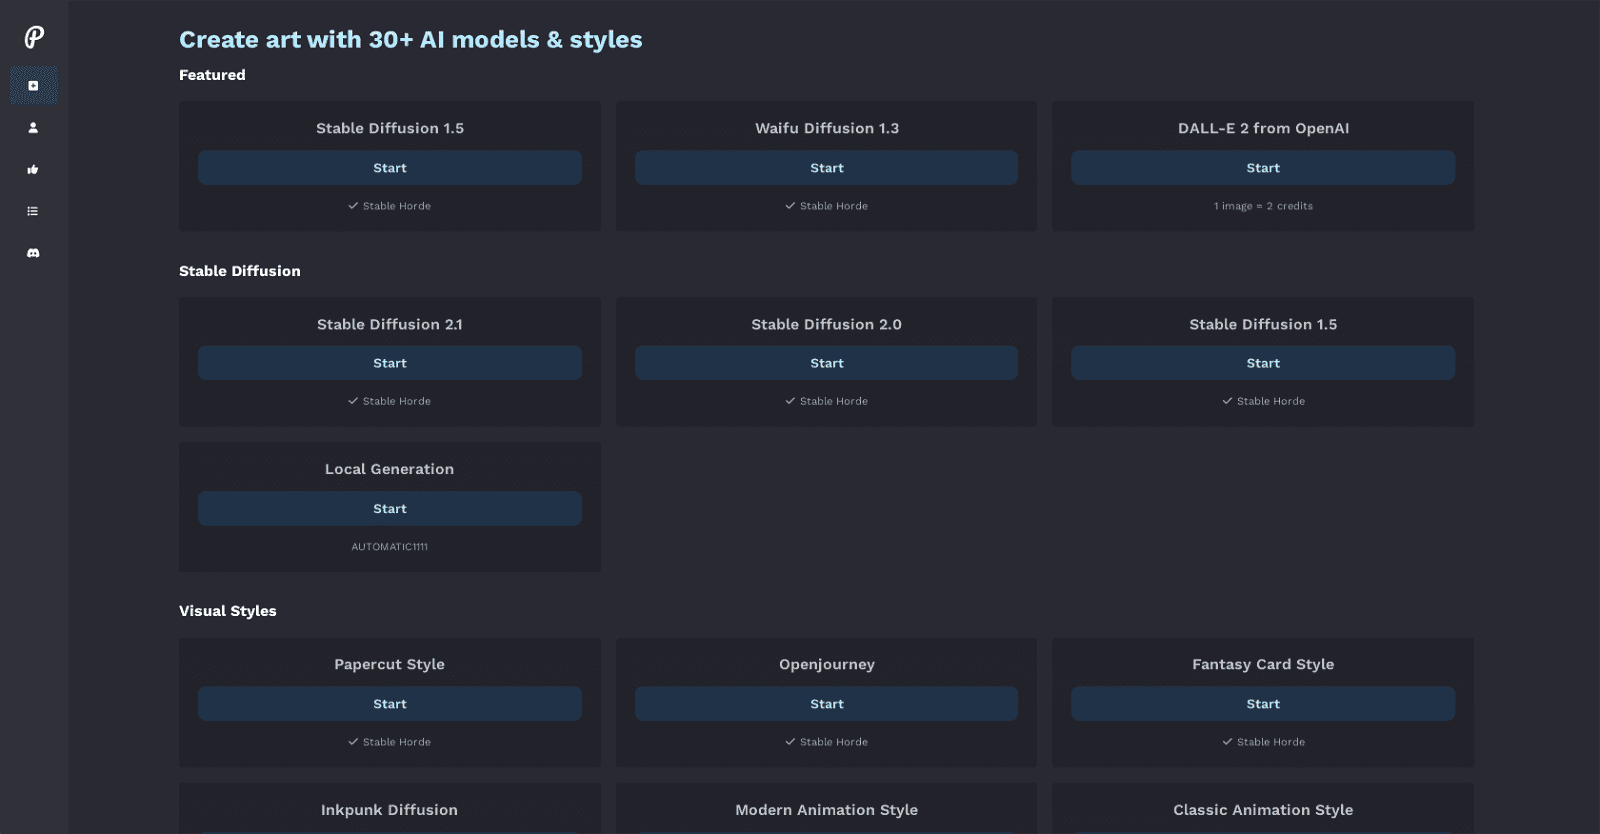1600x834 pixels.
Task: Start DALL-E 2 from OpenAI
Action: click(1262, 168)
